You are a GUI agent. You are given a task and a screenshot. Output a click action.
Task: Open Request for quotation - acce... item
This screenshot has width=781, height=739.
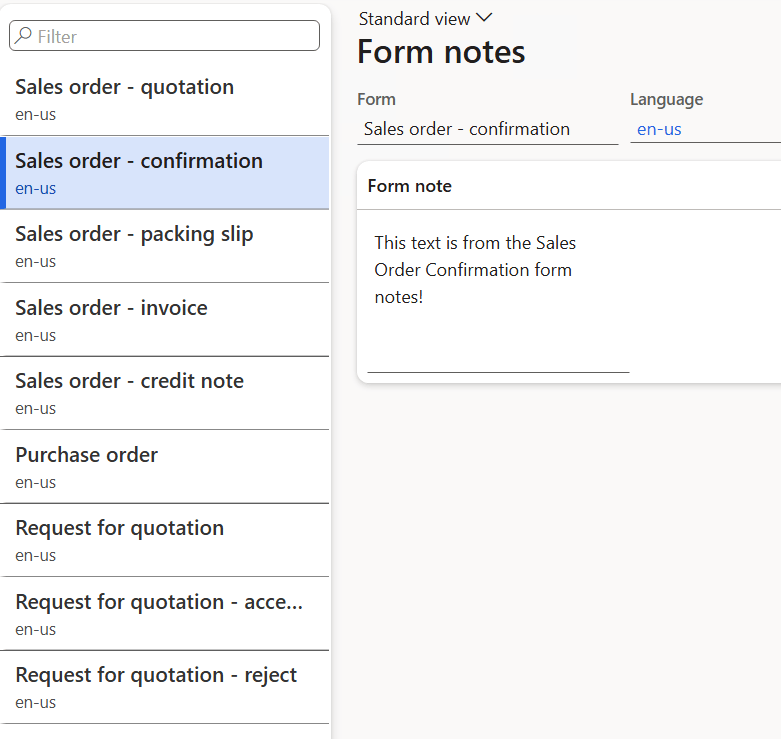point(164,614)
